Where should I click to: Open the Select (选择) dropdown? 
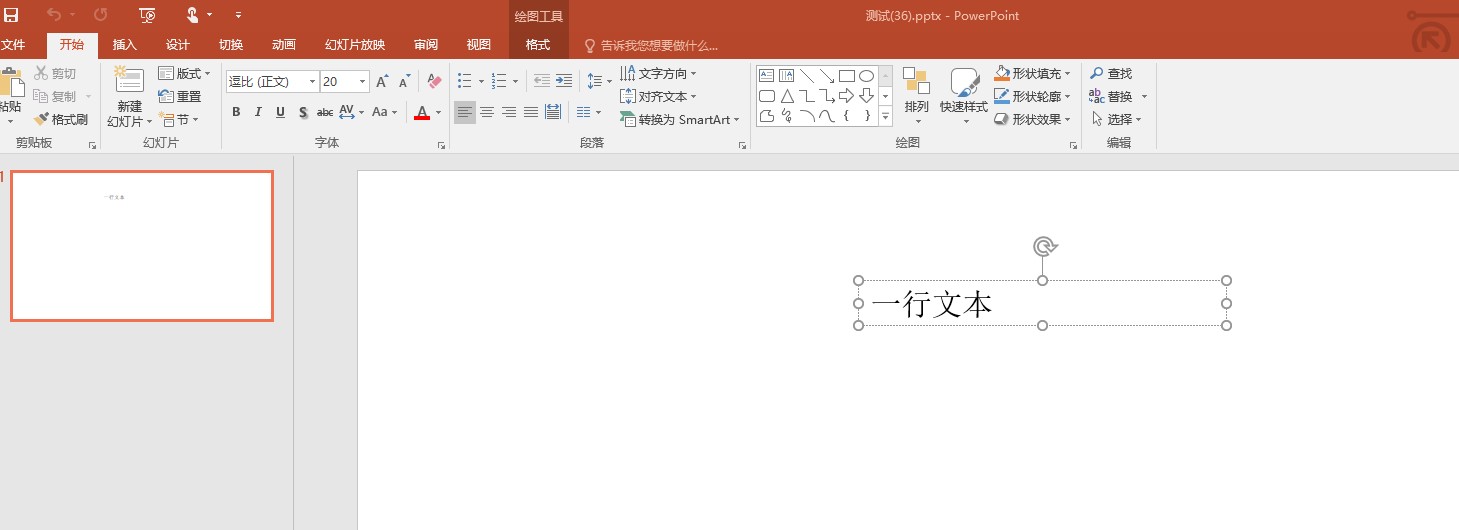(x=1116, y=119)
